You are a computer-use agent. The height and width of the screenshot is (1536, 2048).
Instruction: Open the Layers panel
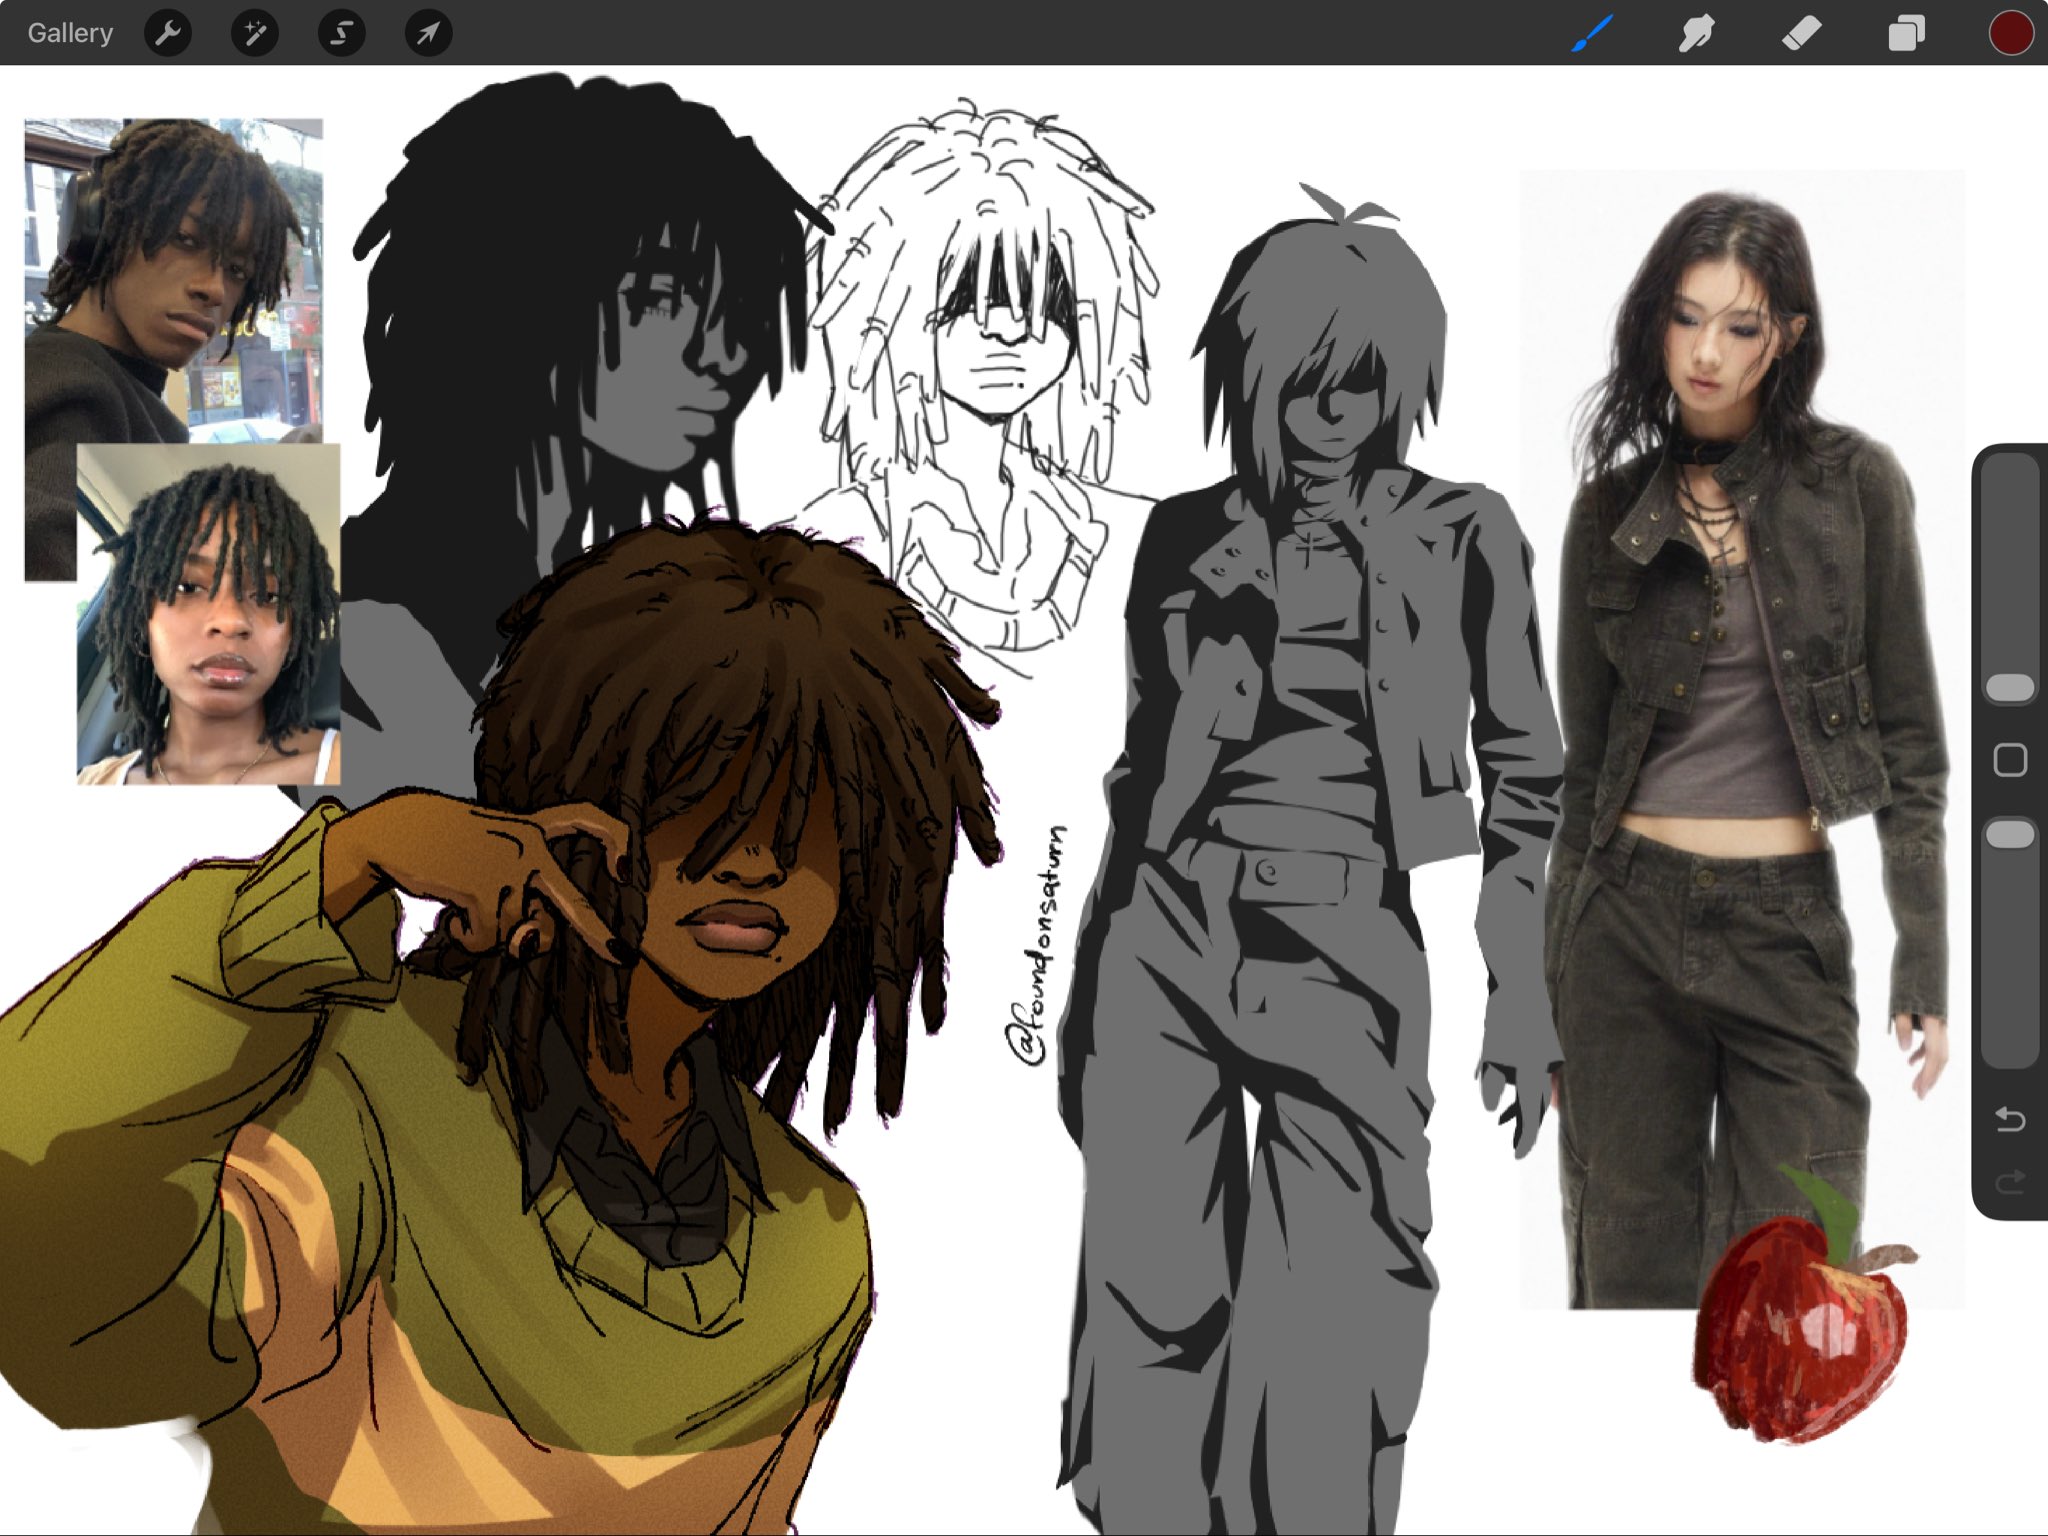(x=1906, y=33)
